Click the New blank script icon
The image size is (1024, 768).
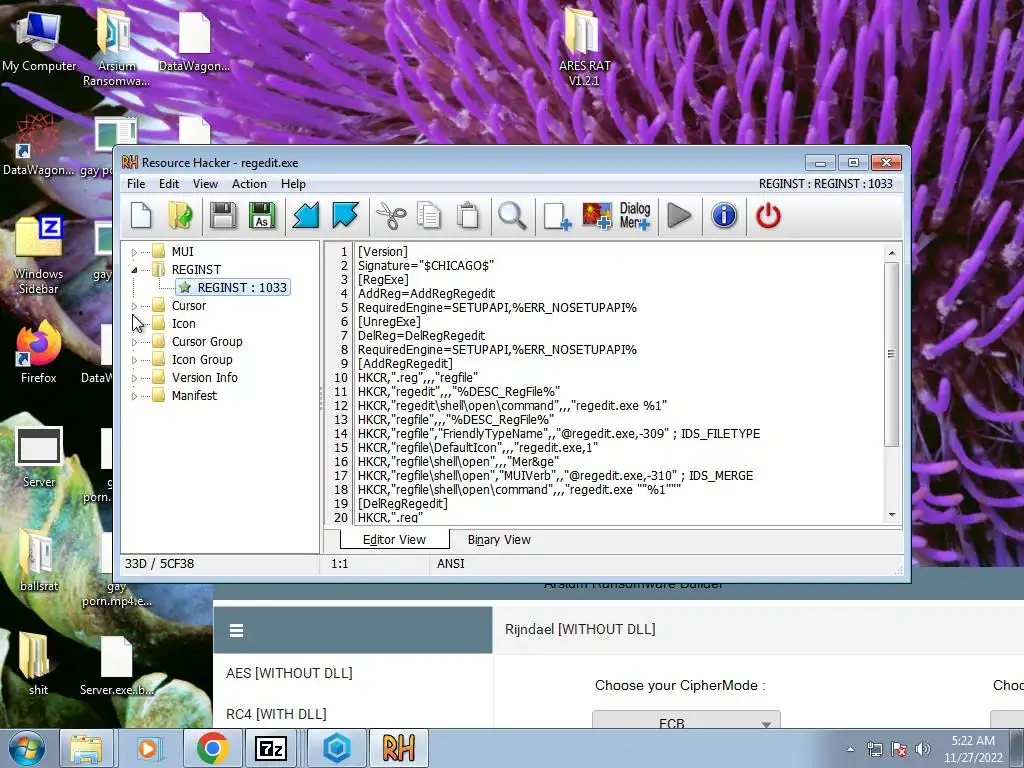pos(141,216)
